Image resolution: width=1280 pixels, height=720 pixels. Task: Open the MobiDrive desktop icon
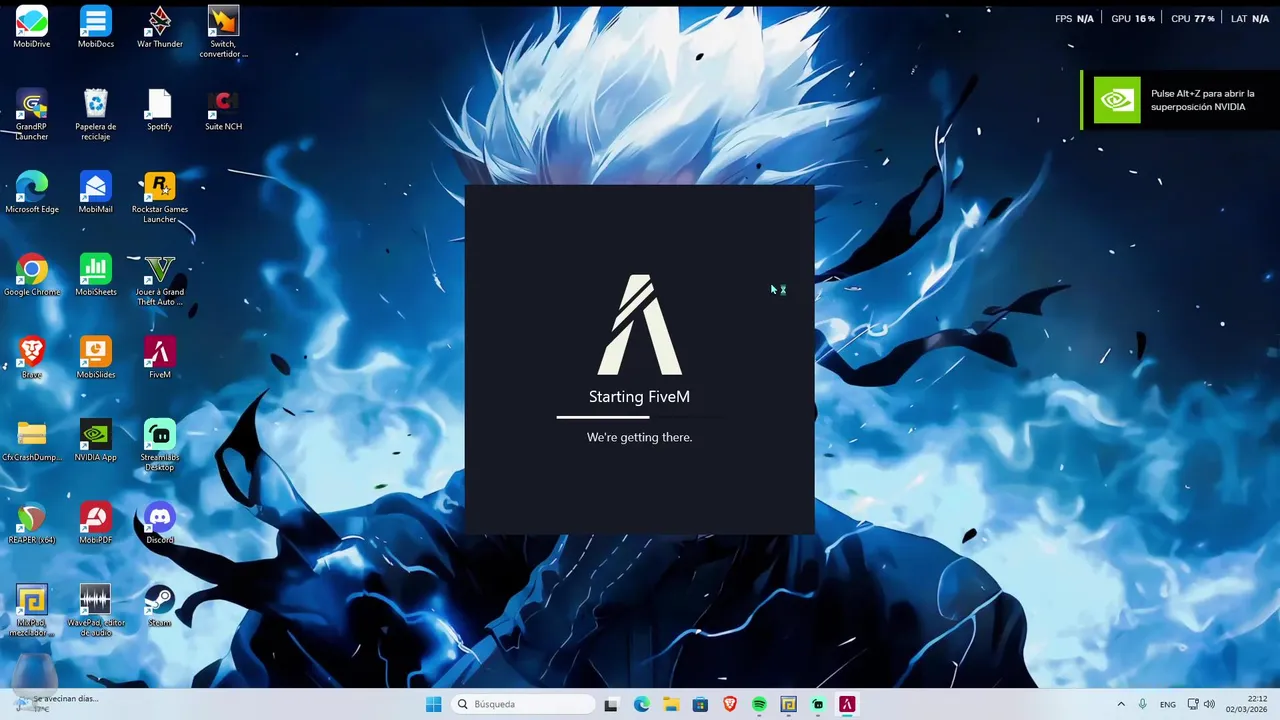click(32, 27)
